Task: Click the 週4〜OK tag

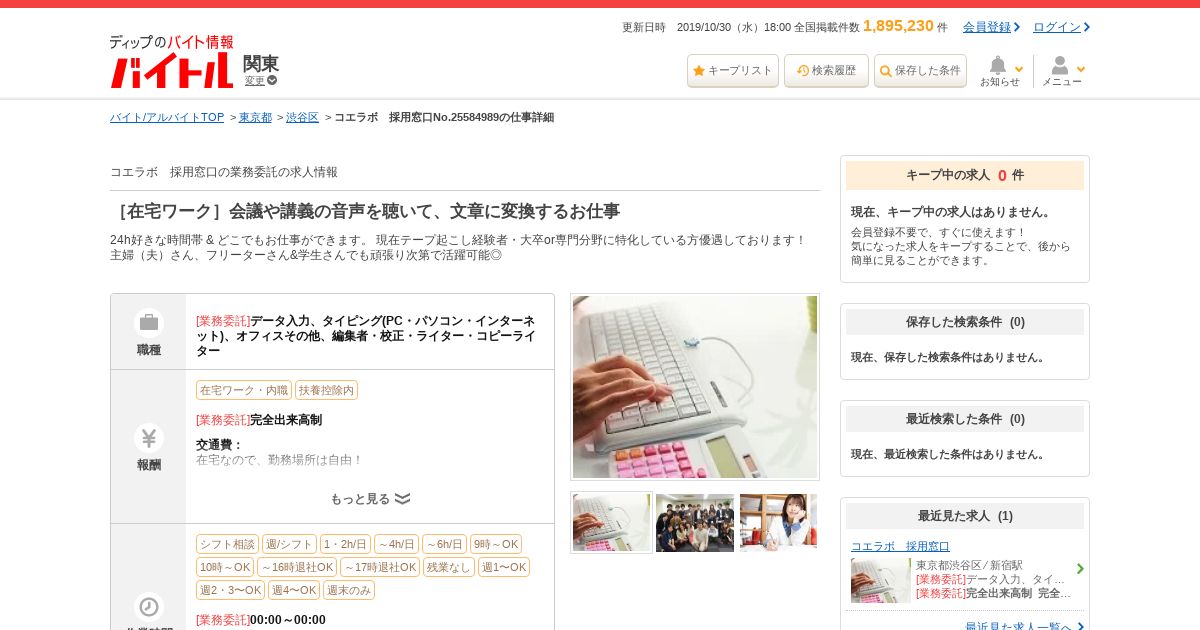Action: coord(294,590)
